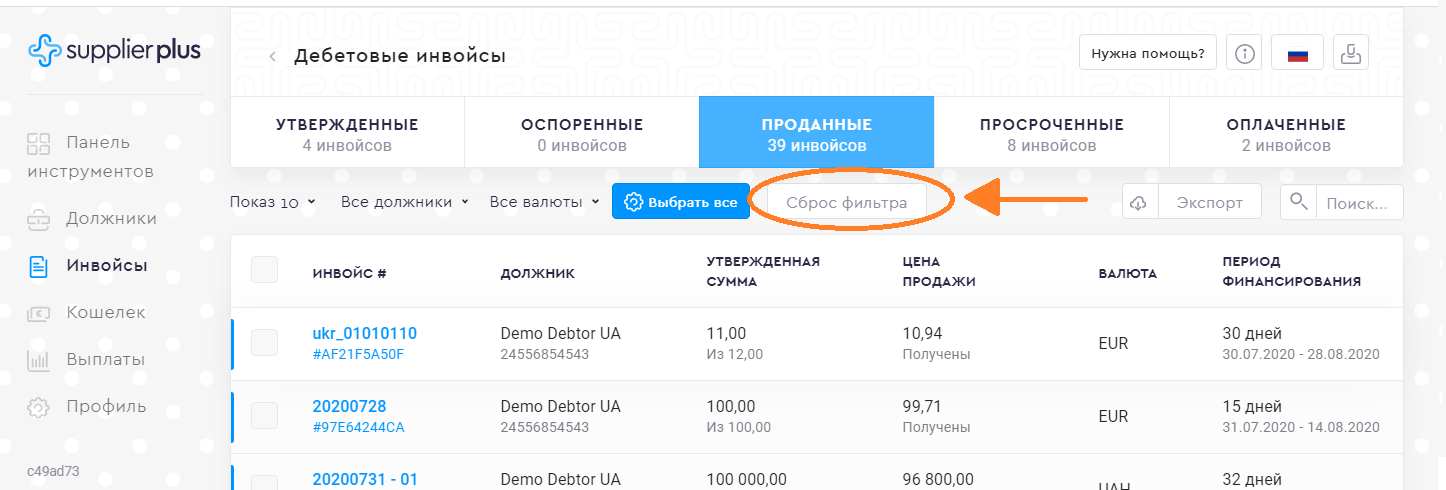This screenshot has height=490, width=1446.
Task: Click the Выбрать все button
Action: coord(680,202)
